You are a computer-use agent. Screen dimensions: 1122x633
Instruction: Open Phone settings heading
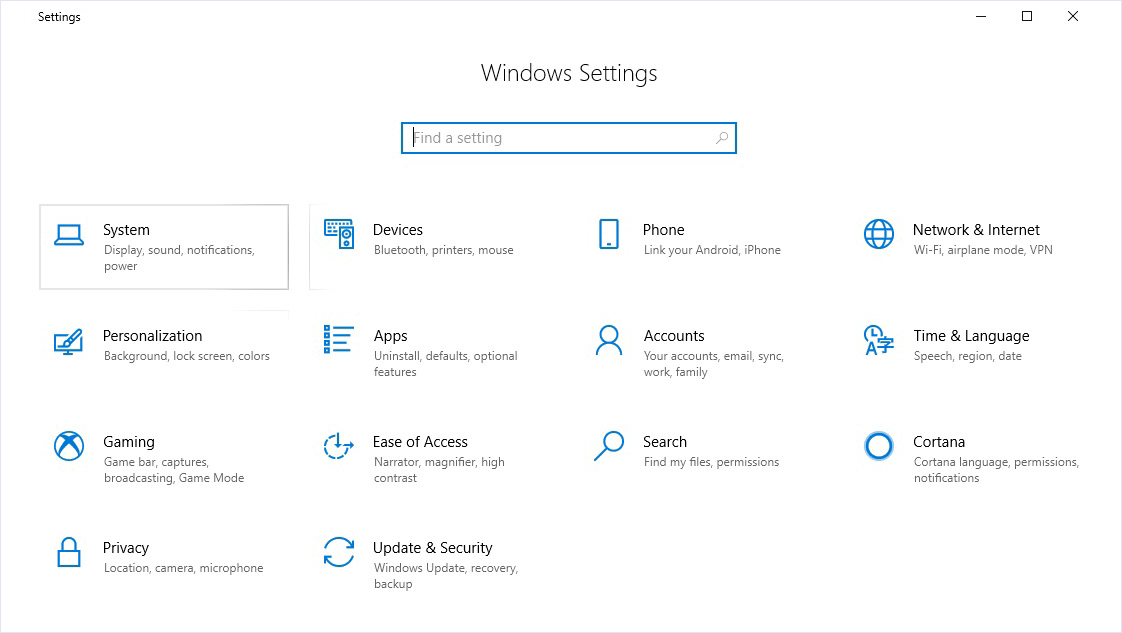coord(663,230)
